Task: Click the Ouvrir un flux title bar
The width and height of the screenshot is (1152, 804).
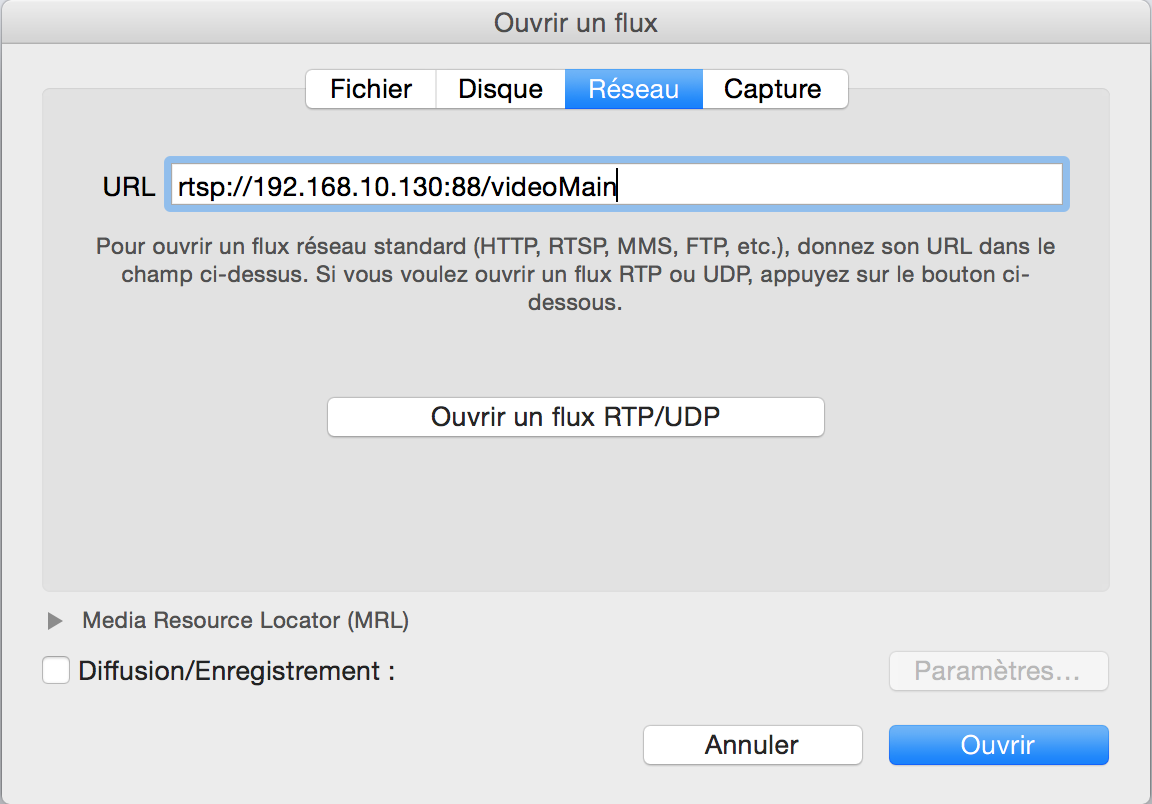Action: tap(576, 23)
